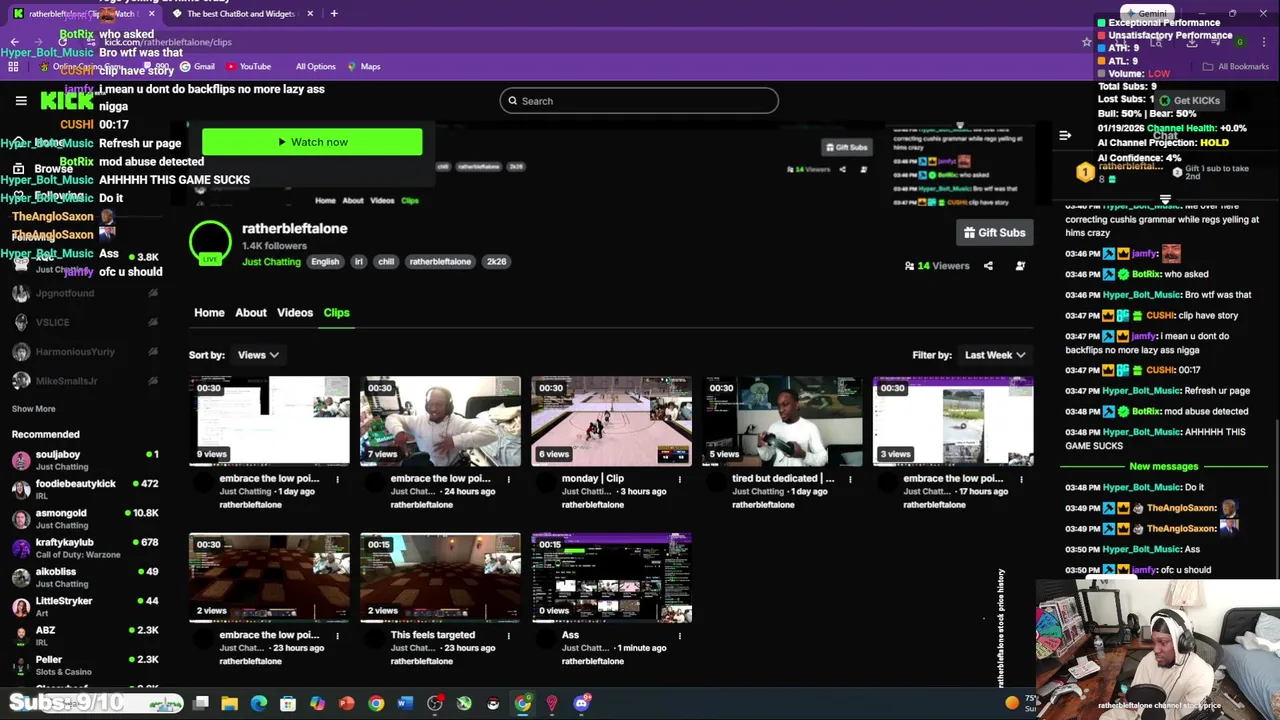The height and width of the screenshot is (720, 1280).
Task: Open the monday | Clip thumbnail
Action: coord(611,421)
